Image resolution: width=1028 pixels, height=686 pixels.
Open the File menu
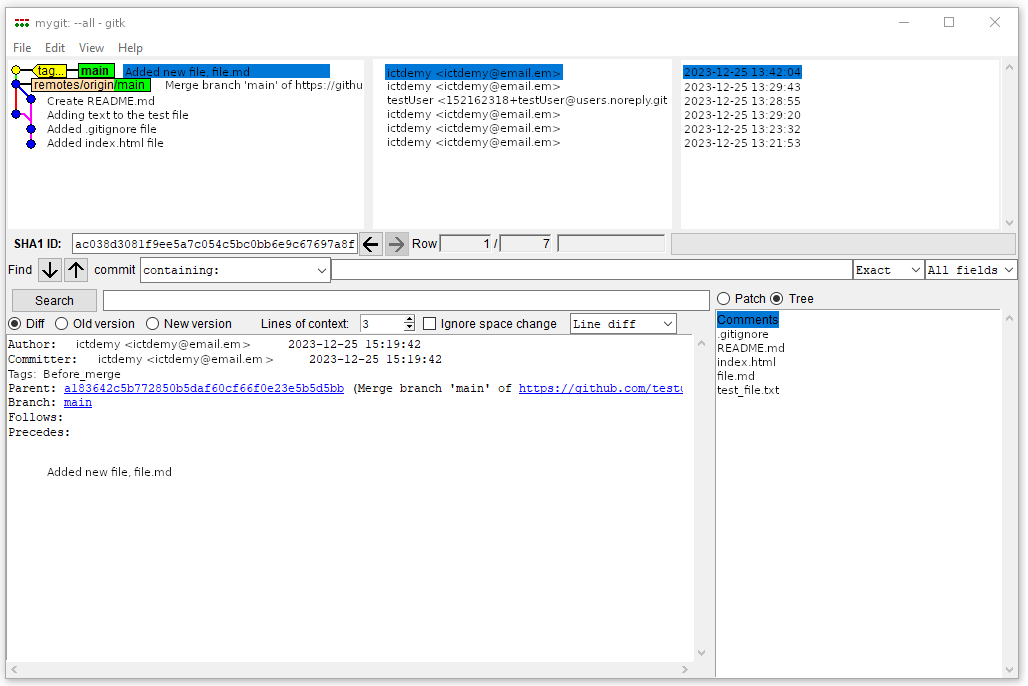[x=22, y=48]
